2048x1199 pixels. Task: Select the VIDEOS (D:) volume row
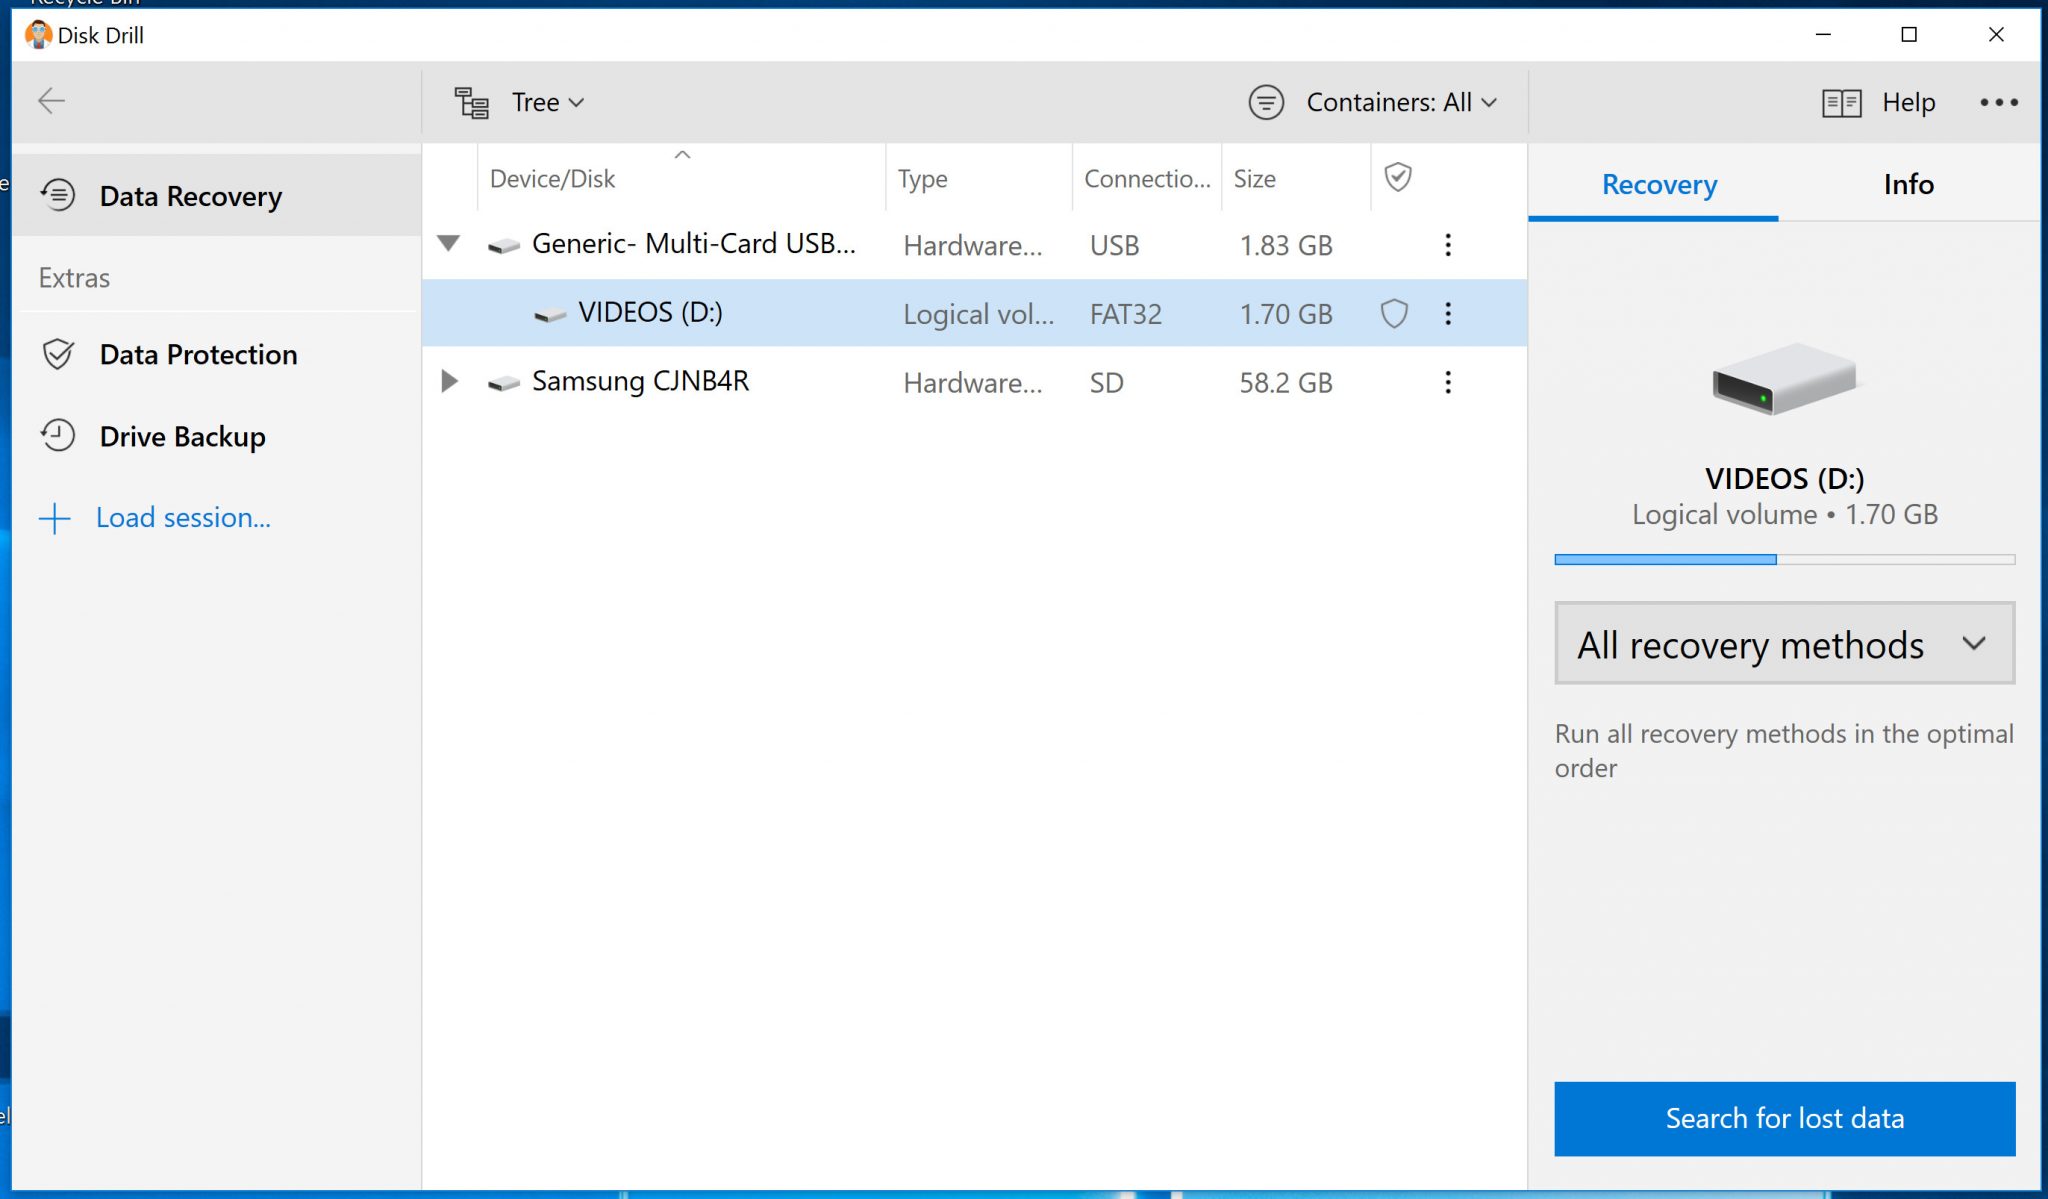(974, 313)
